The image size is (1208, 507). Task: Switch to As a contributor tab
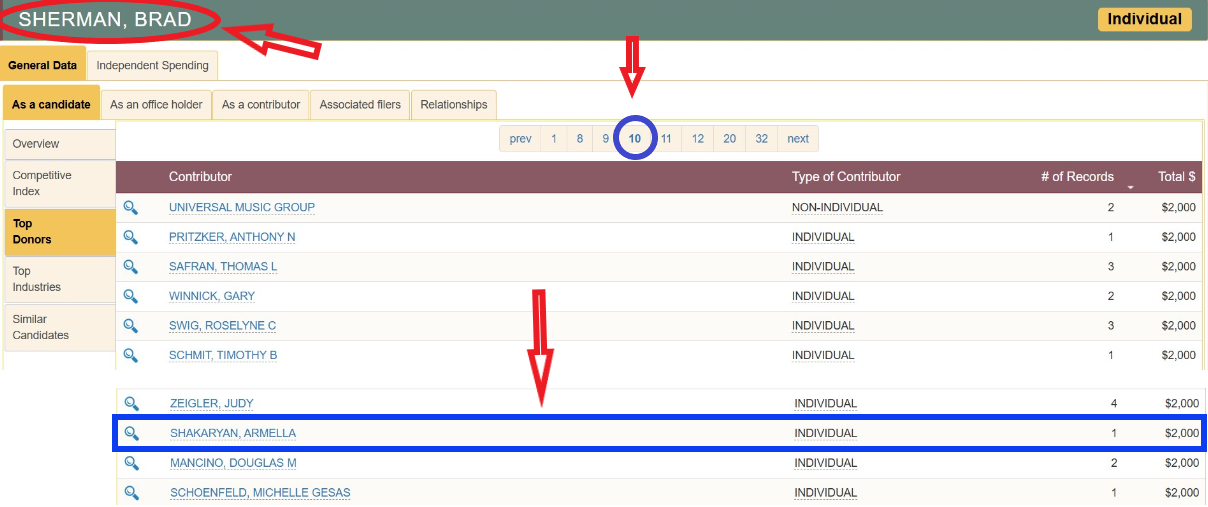pyautogui.click(x=261, y=104)
